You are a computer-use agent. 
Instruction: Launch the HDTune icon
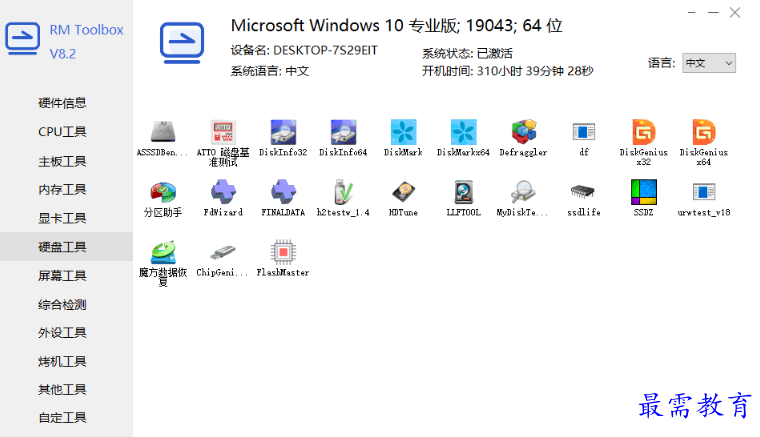(x=403, y=192)
